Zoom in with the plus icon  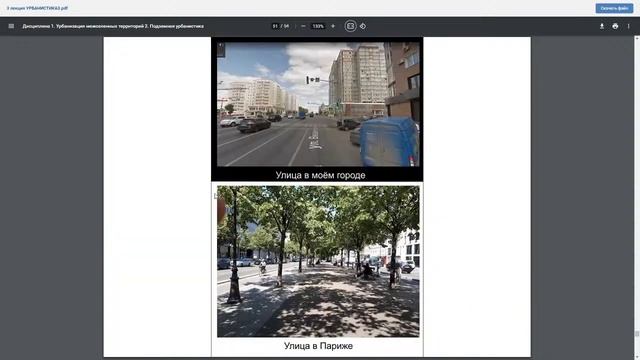tap(333, 26)
